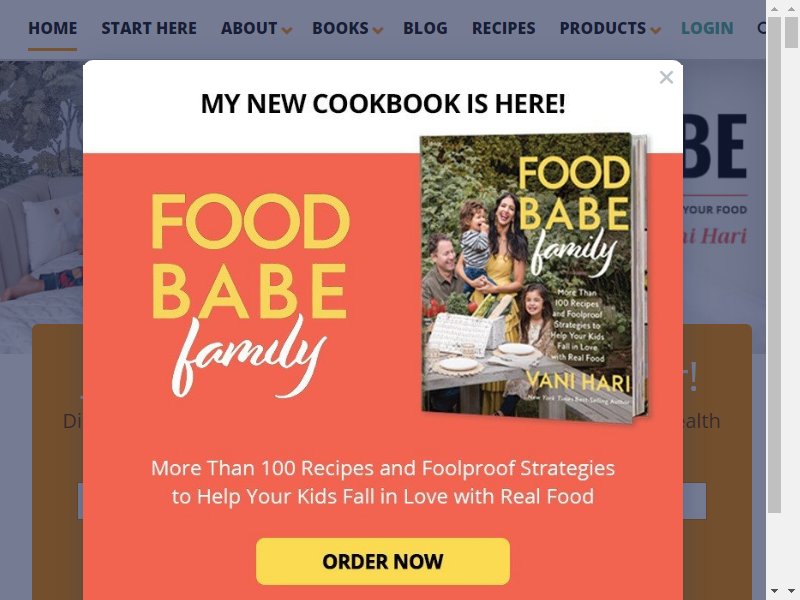Click the search icon in navigation
Screen dimensions: 800x600
761,28
